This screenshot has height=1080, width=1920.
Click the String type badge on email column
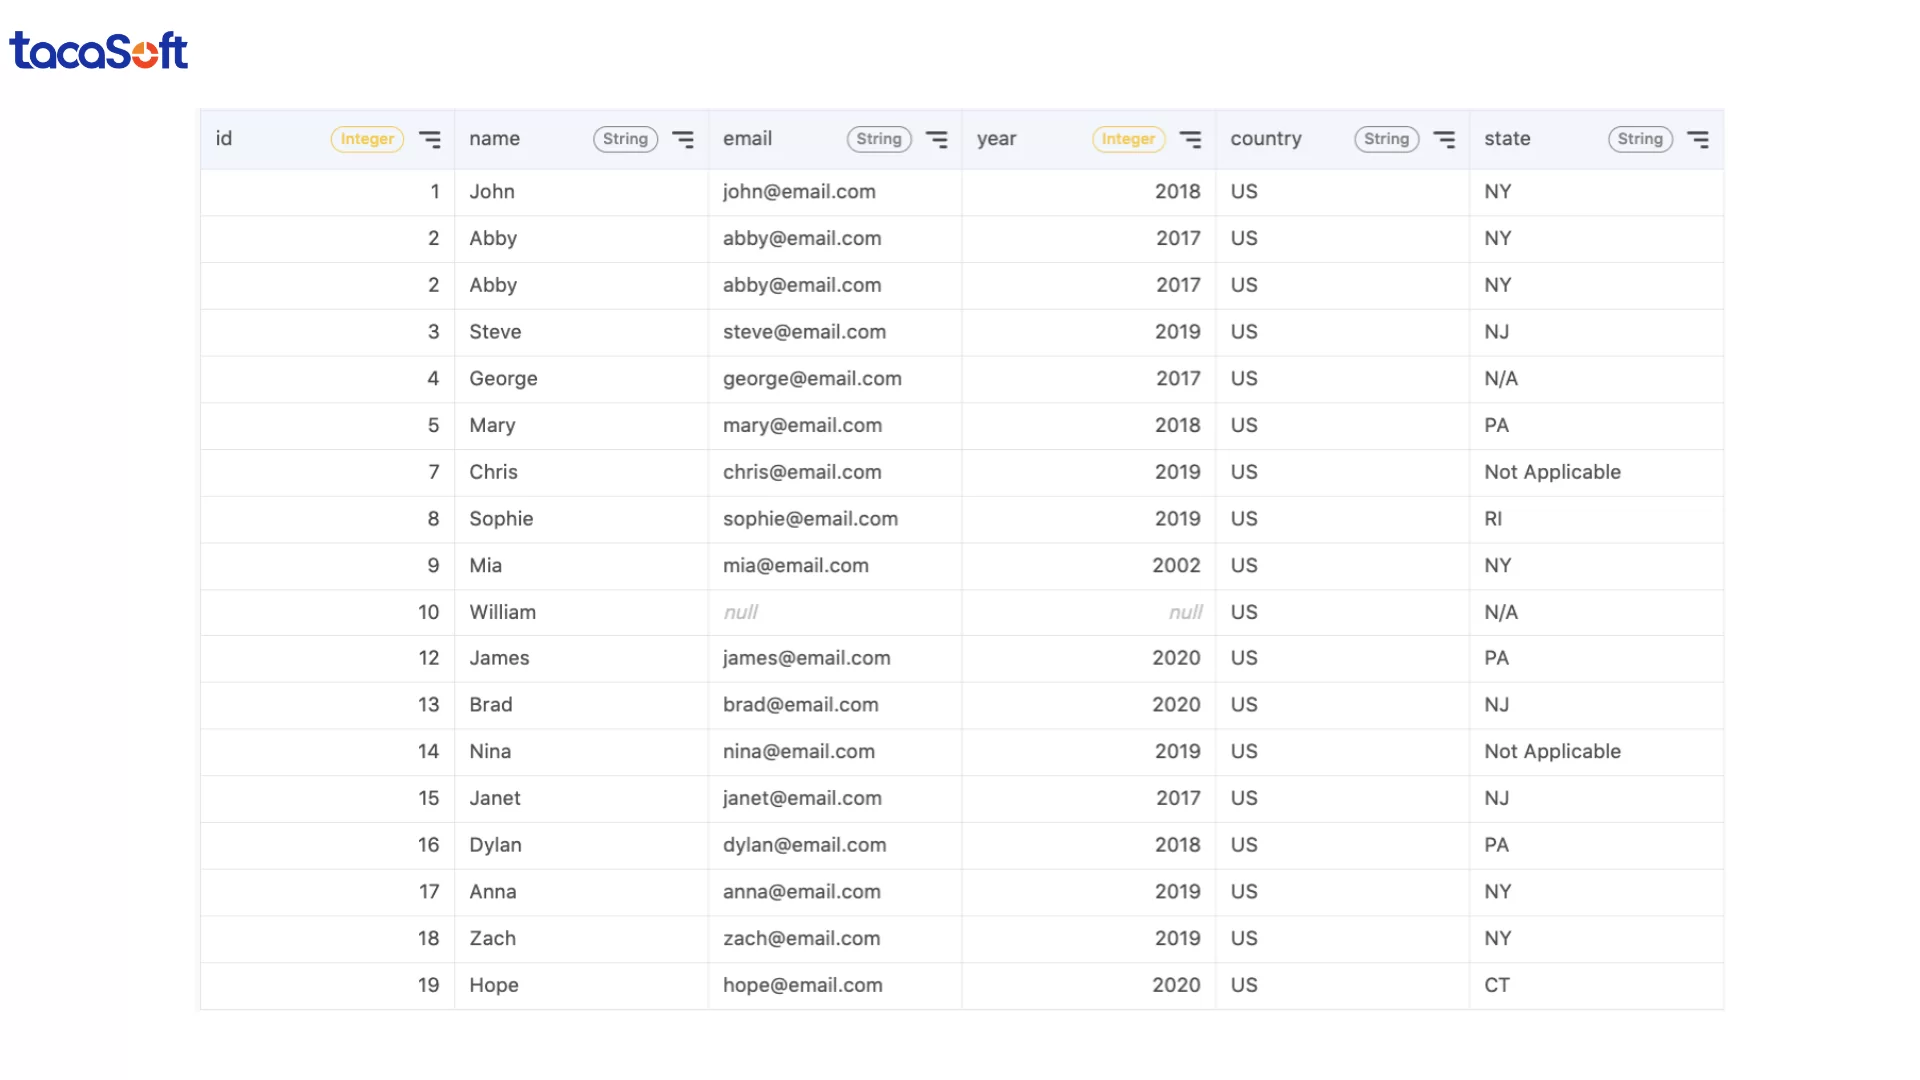point(879,139)
